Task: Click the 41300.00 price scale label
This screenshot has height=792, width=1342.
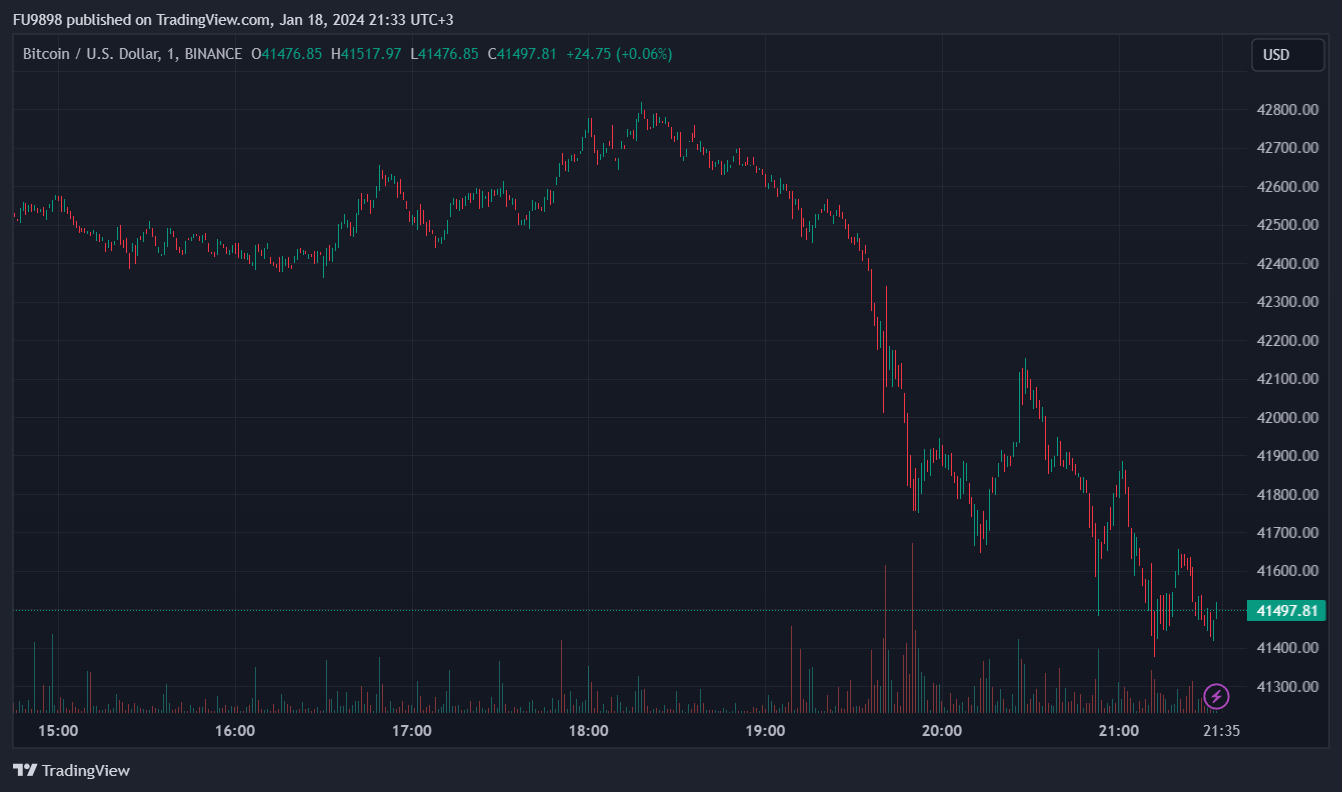Action: click(1286, 687)
